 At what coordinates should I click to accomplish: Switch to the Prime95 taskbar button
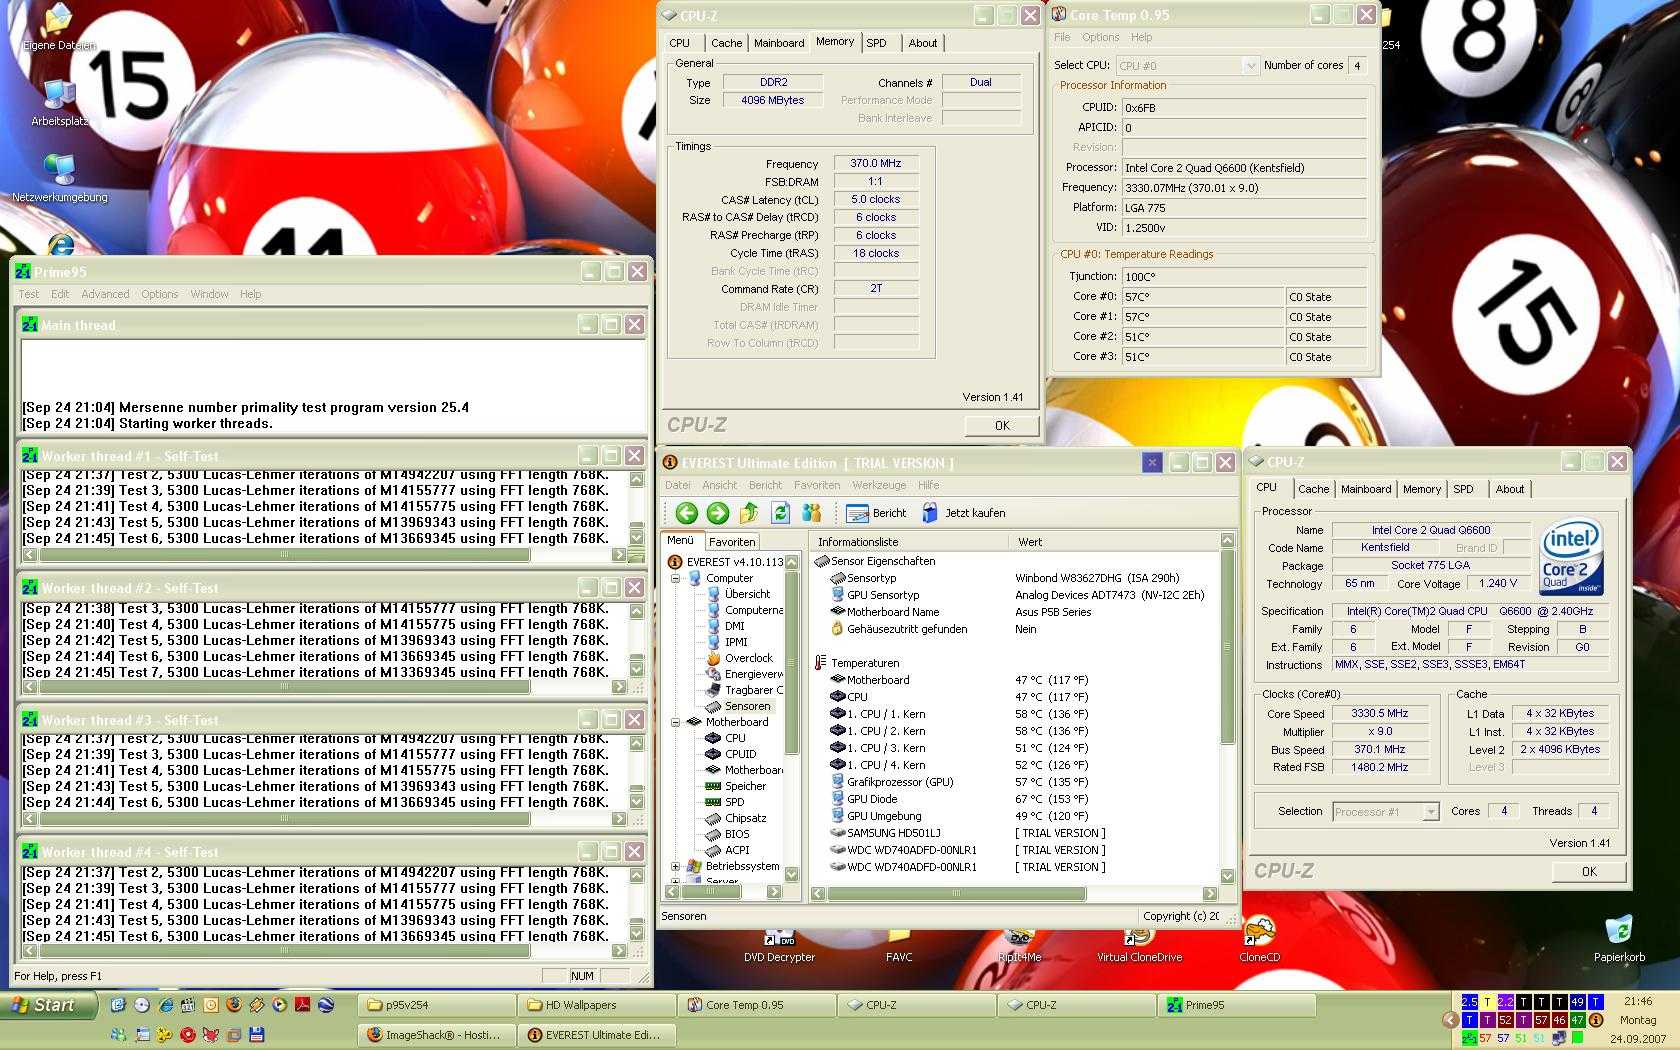click(x=1237, y=1005)
